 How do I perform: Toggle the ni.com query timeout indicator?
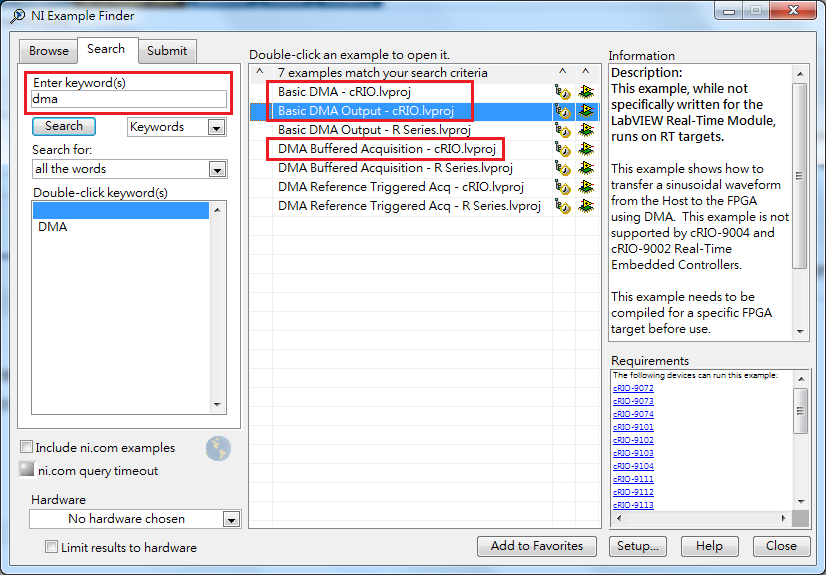point(26,469)
